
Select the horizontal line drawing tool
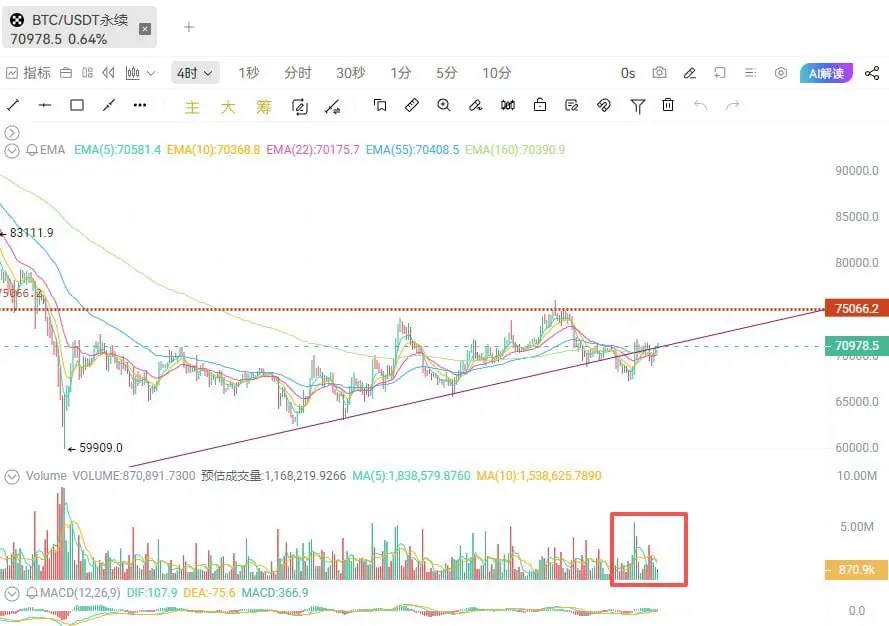[45, 105]
